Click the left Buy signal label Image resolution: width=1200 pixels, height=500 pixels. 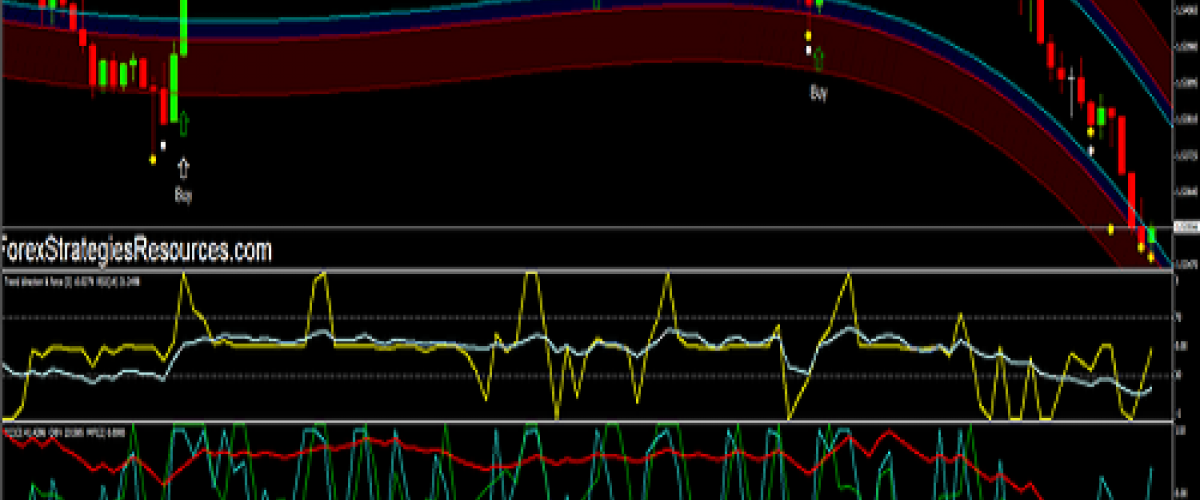(183, 196)
